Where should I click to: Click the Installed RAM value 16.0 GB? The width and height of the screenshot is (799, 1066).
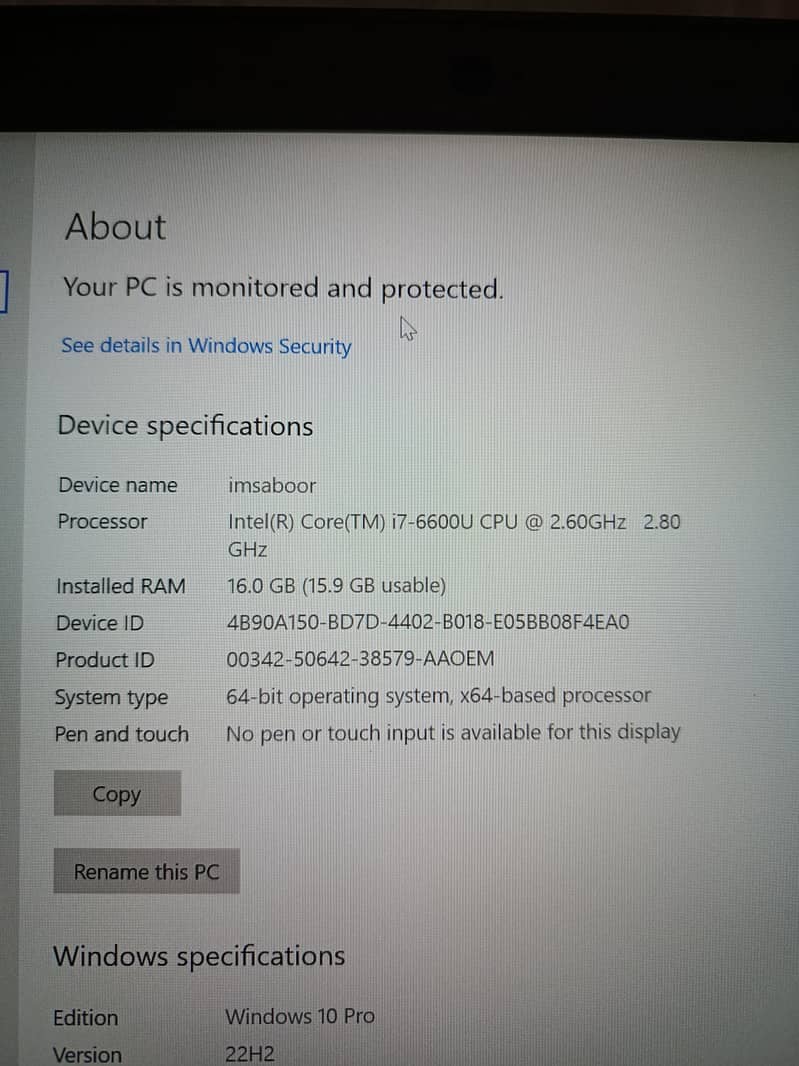(336, 585)
